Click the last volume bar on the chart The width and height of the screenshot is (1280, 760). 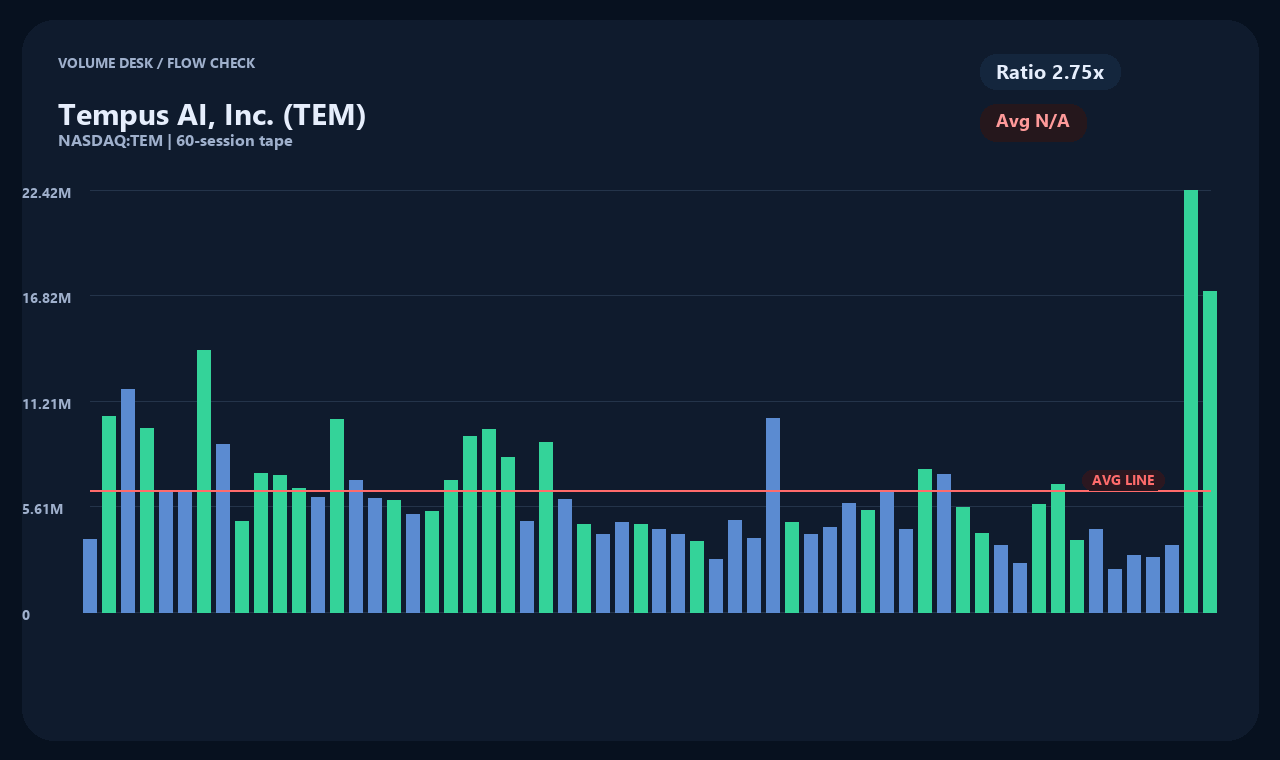pyautogui.click(x=1210, y=452)
